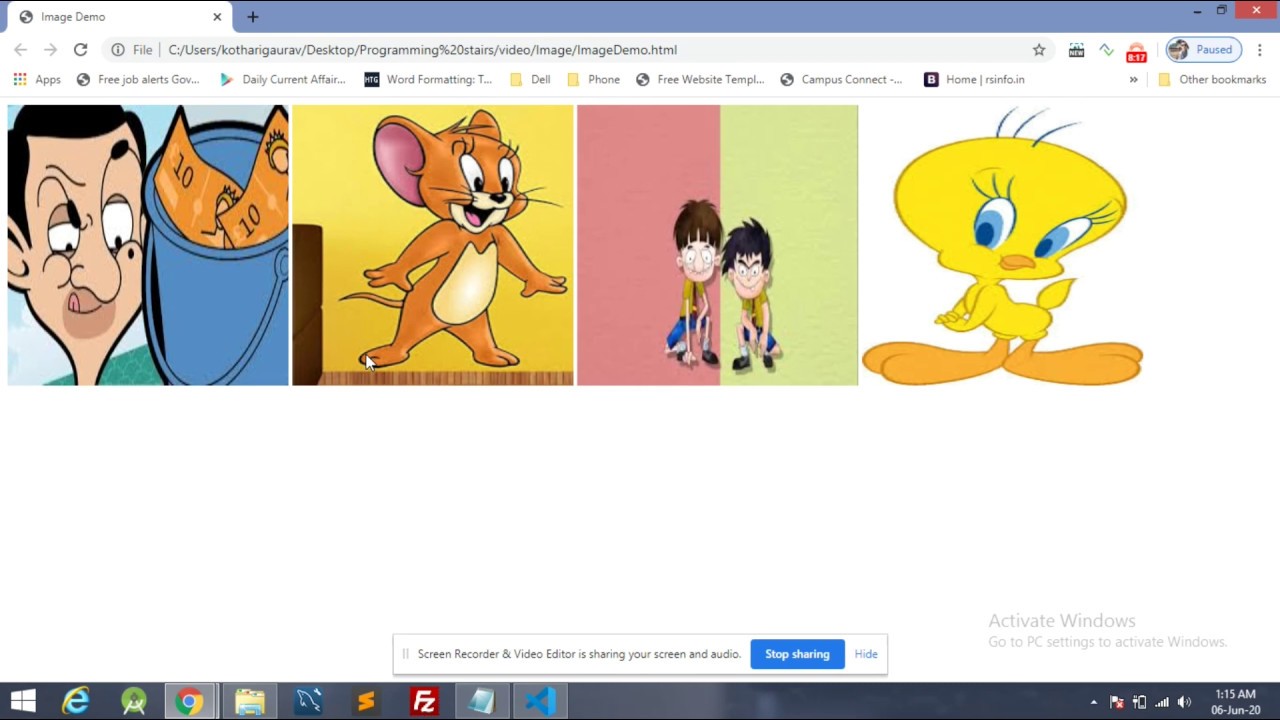The height and width of the screenshot is (720, 1280).
Task: Go back using the back arrow
Action: coord(20,49)
